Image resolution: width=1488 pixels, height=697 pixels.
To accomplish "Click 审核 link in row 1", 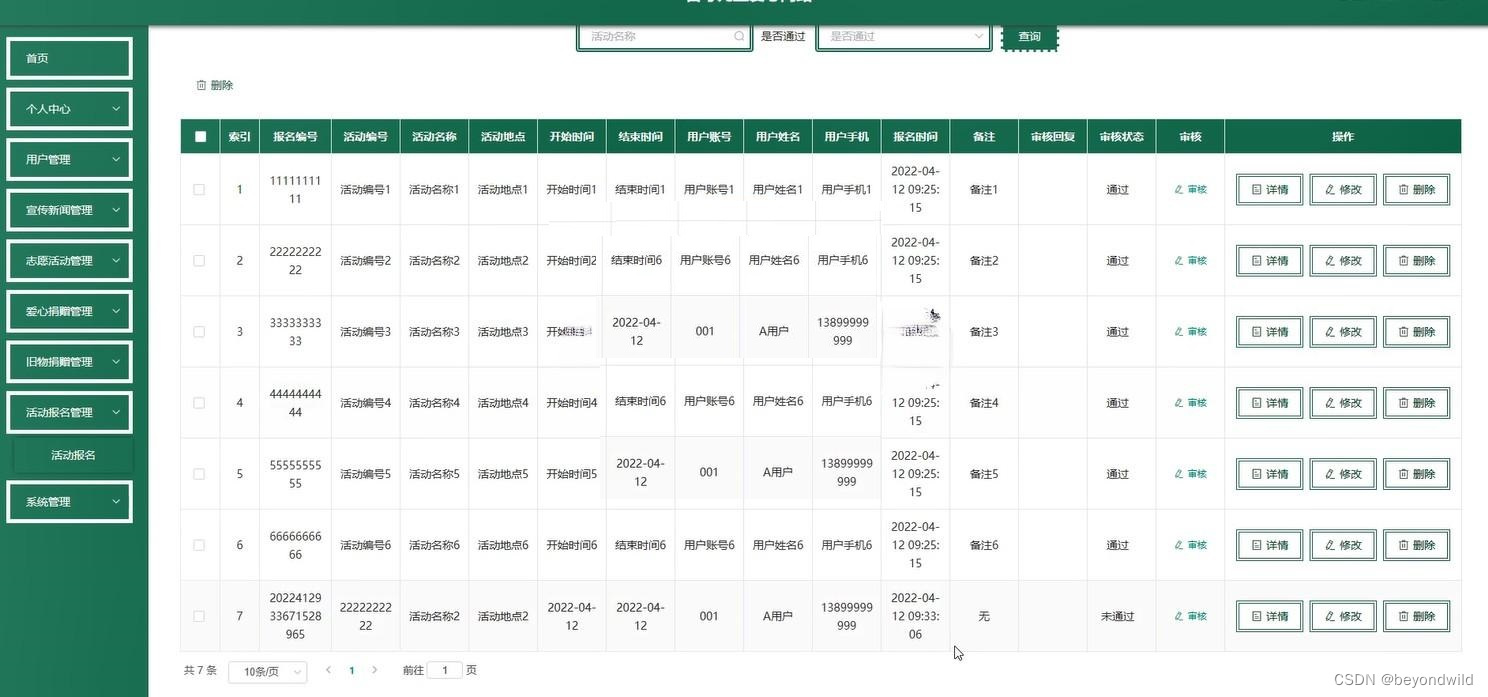I will [1190, 189].
